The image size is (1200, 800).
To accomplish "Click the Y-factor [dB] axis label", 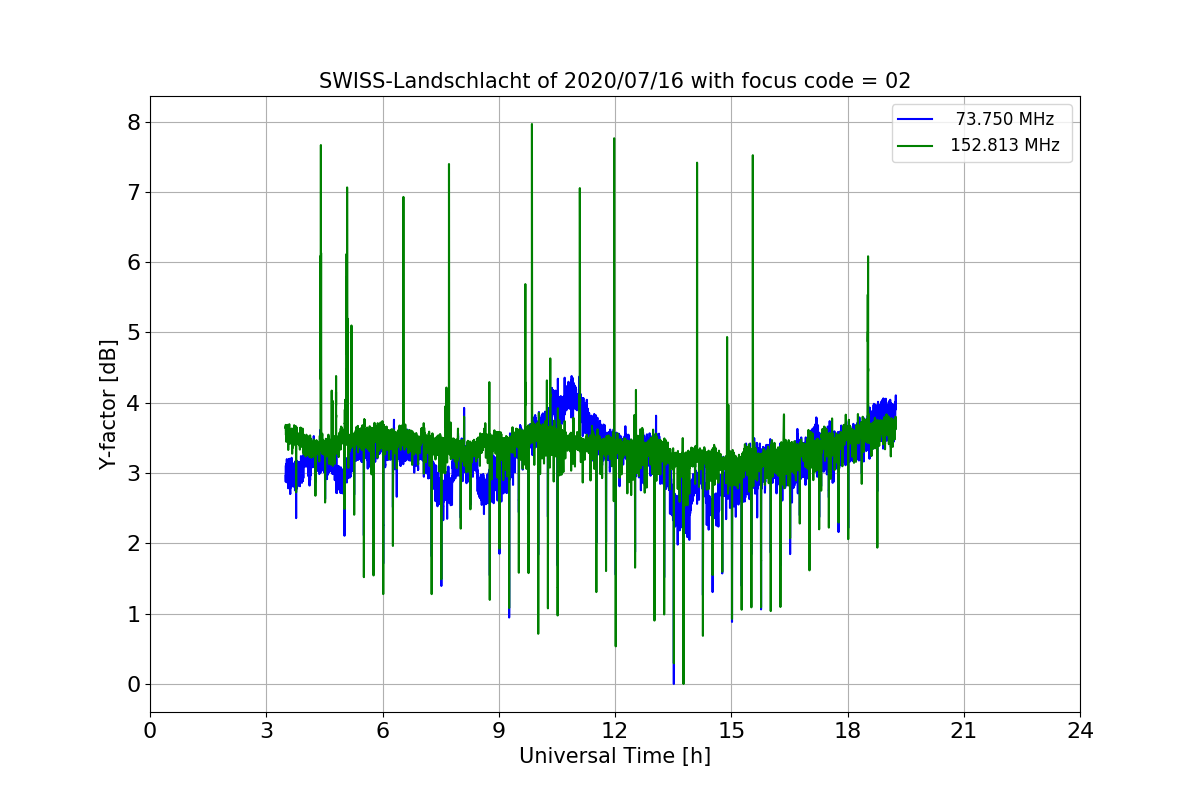I will (108, 405).
